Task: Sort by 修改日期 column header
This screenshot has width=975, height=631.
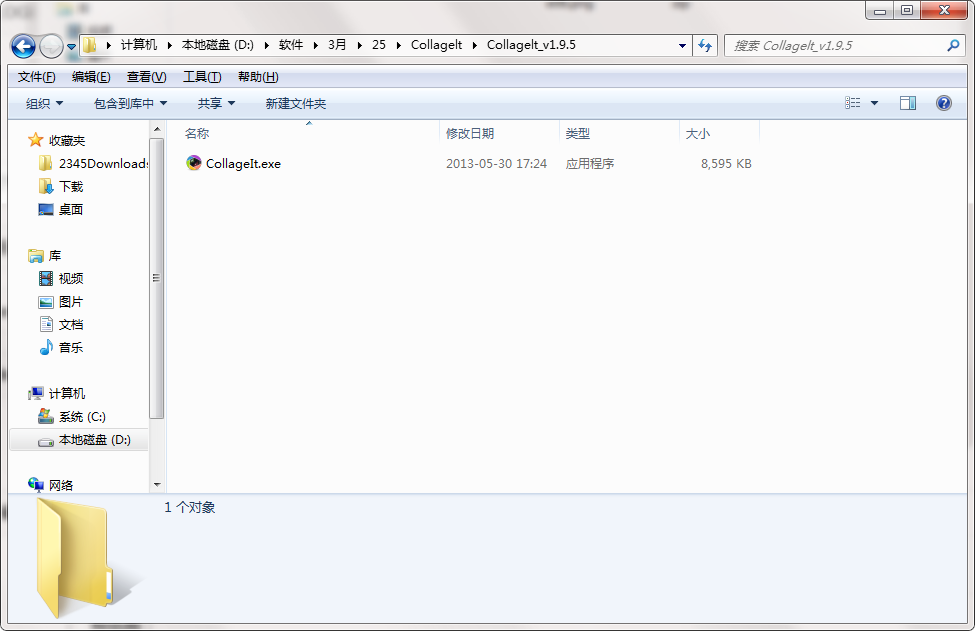Action: [x=469, y=134]
